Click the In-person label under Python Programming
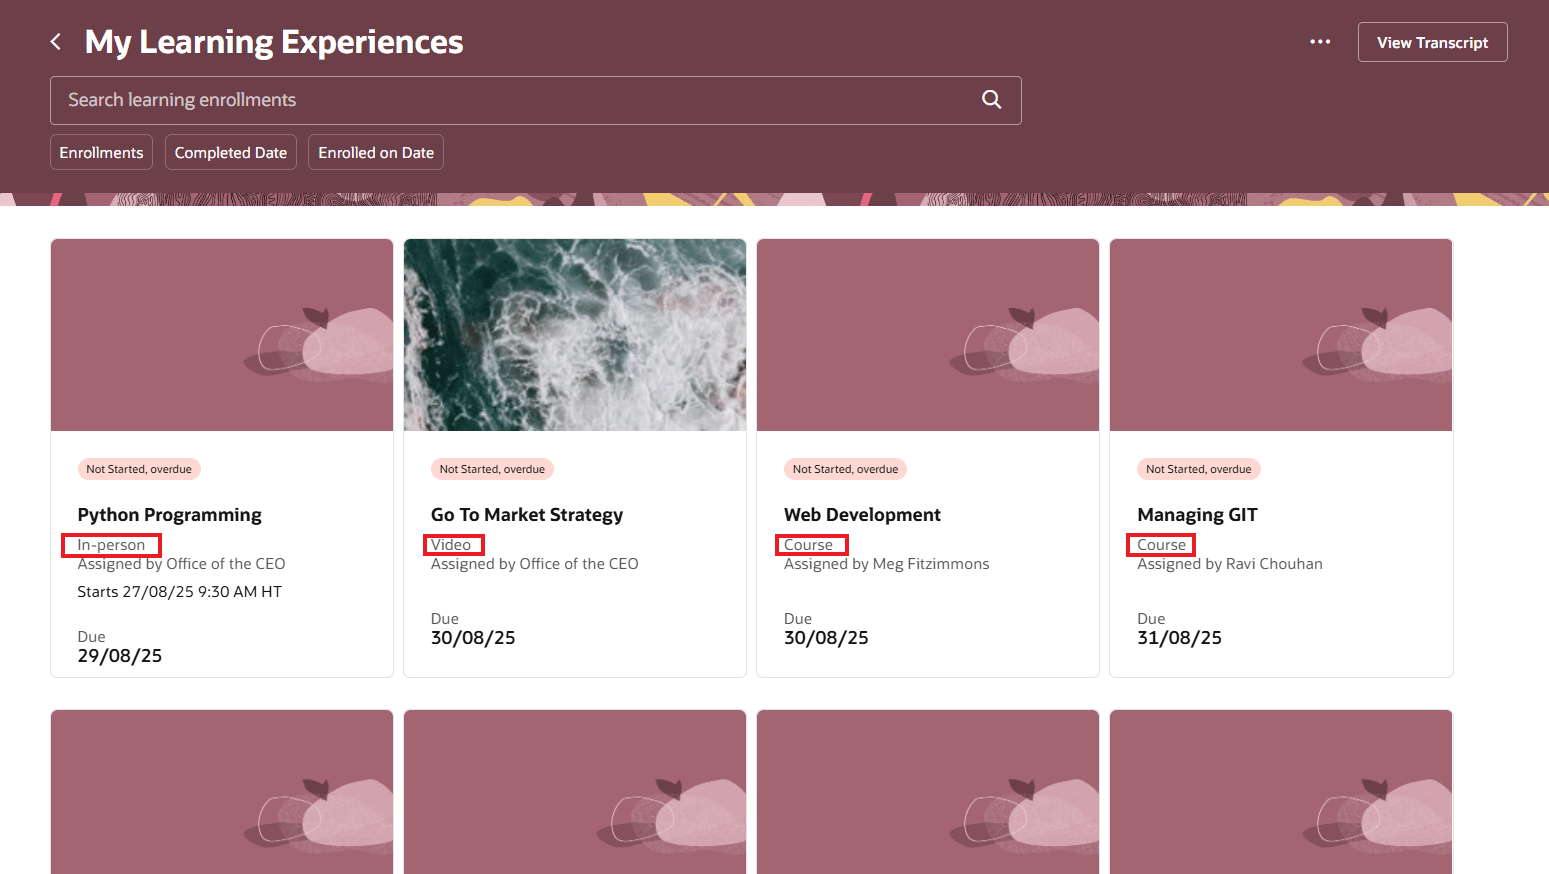Screen dimensions: 1549x874 tap(110, 544)
